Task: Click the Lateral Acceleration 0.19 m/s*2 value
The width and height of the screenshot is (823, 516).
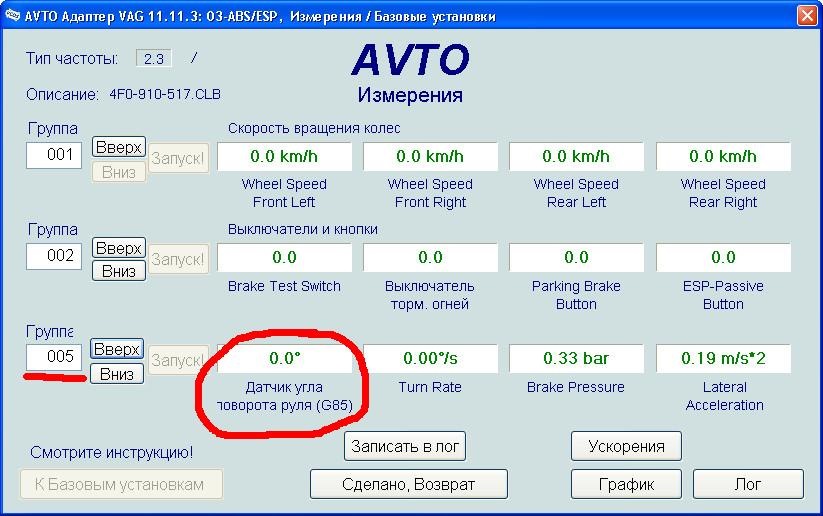Action: [723, 358]
